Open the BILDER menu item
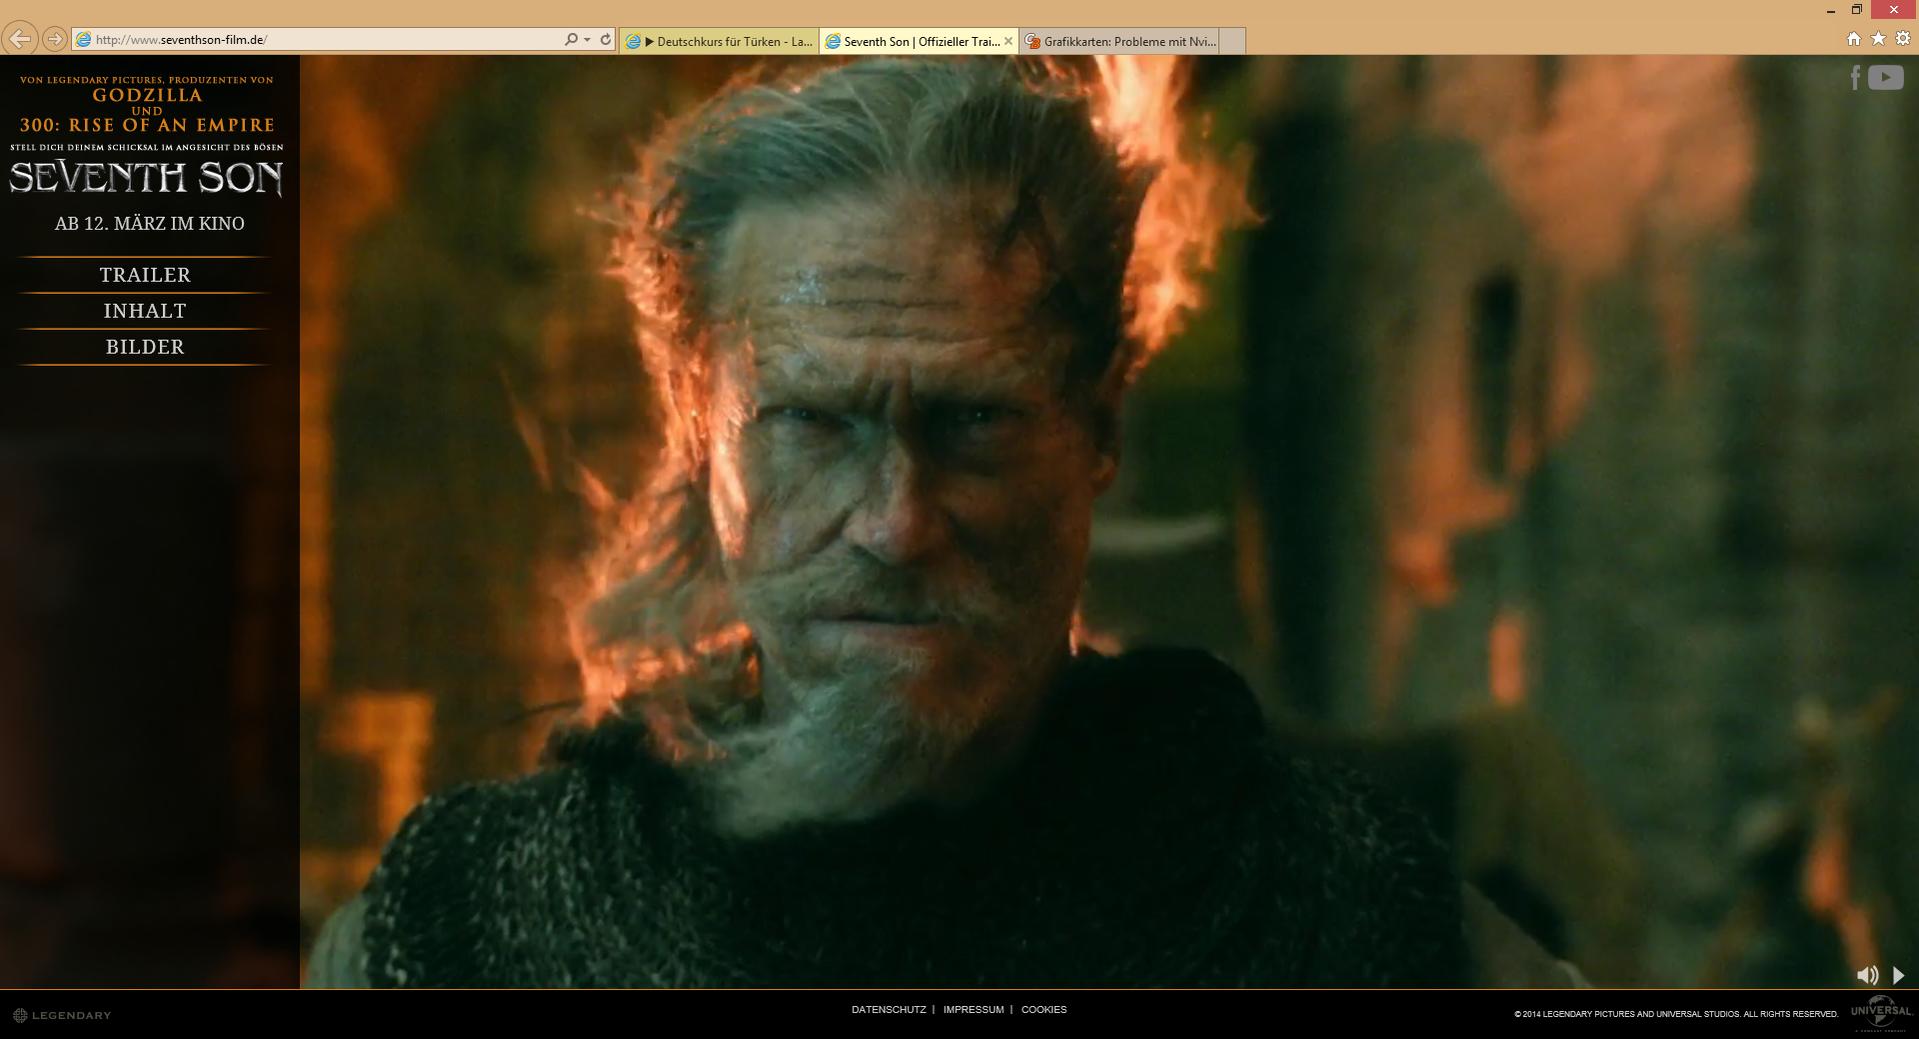1919x1039 pixels. tap(145, 347)
